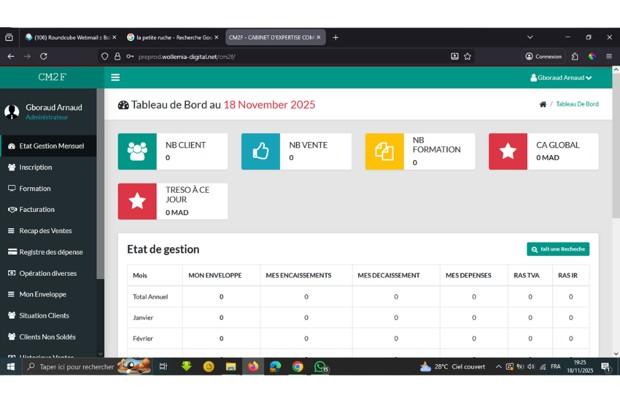
Task: Open the Gboraud Arnaud user dropdown
Action: (x=560, y=77)
